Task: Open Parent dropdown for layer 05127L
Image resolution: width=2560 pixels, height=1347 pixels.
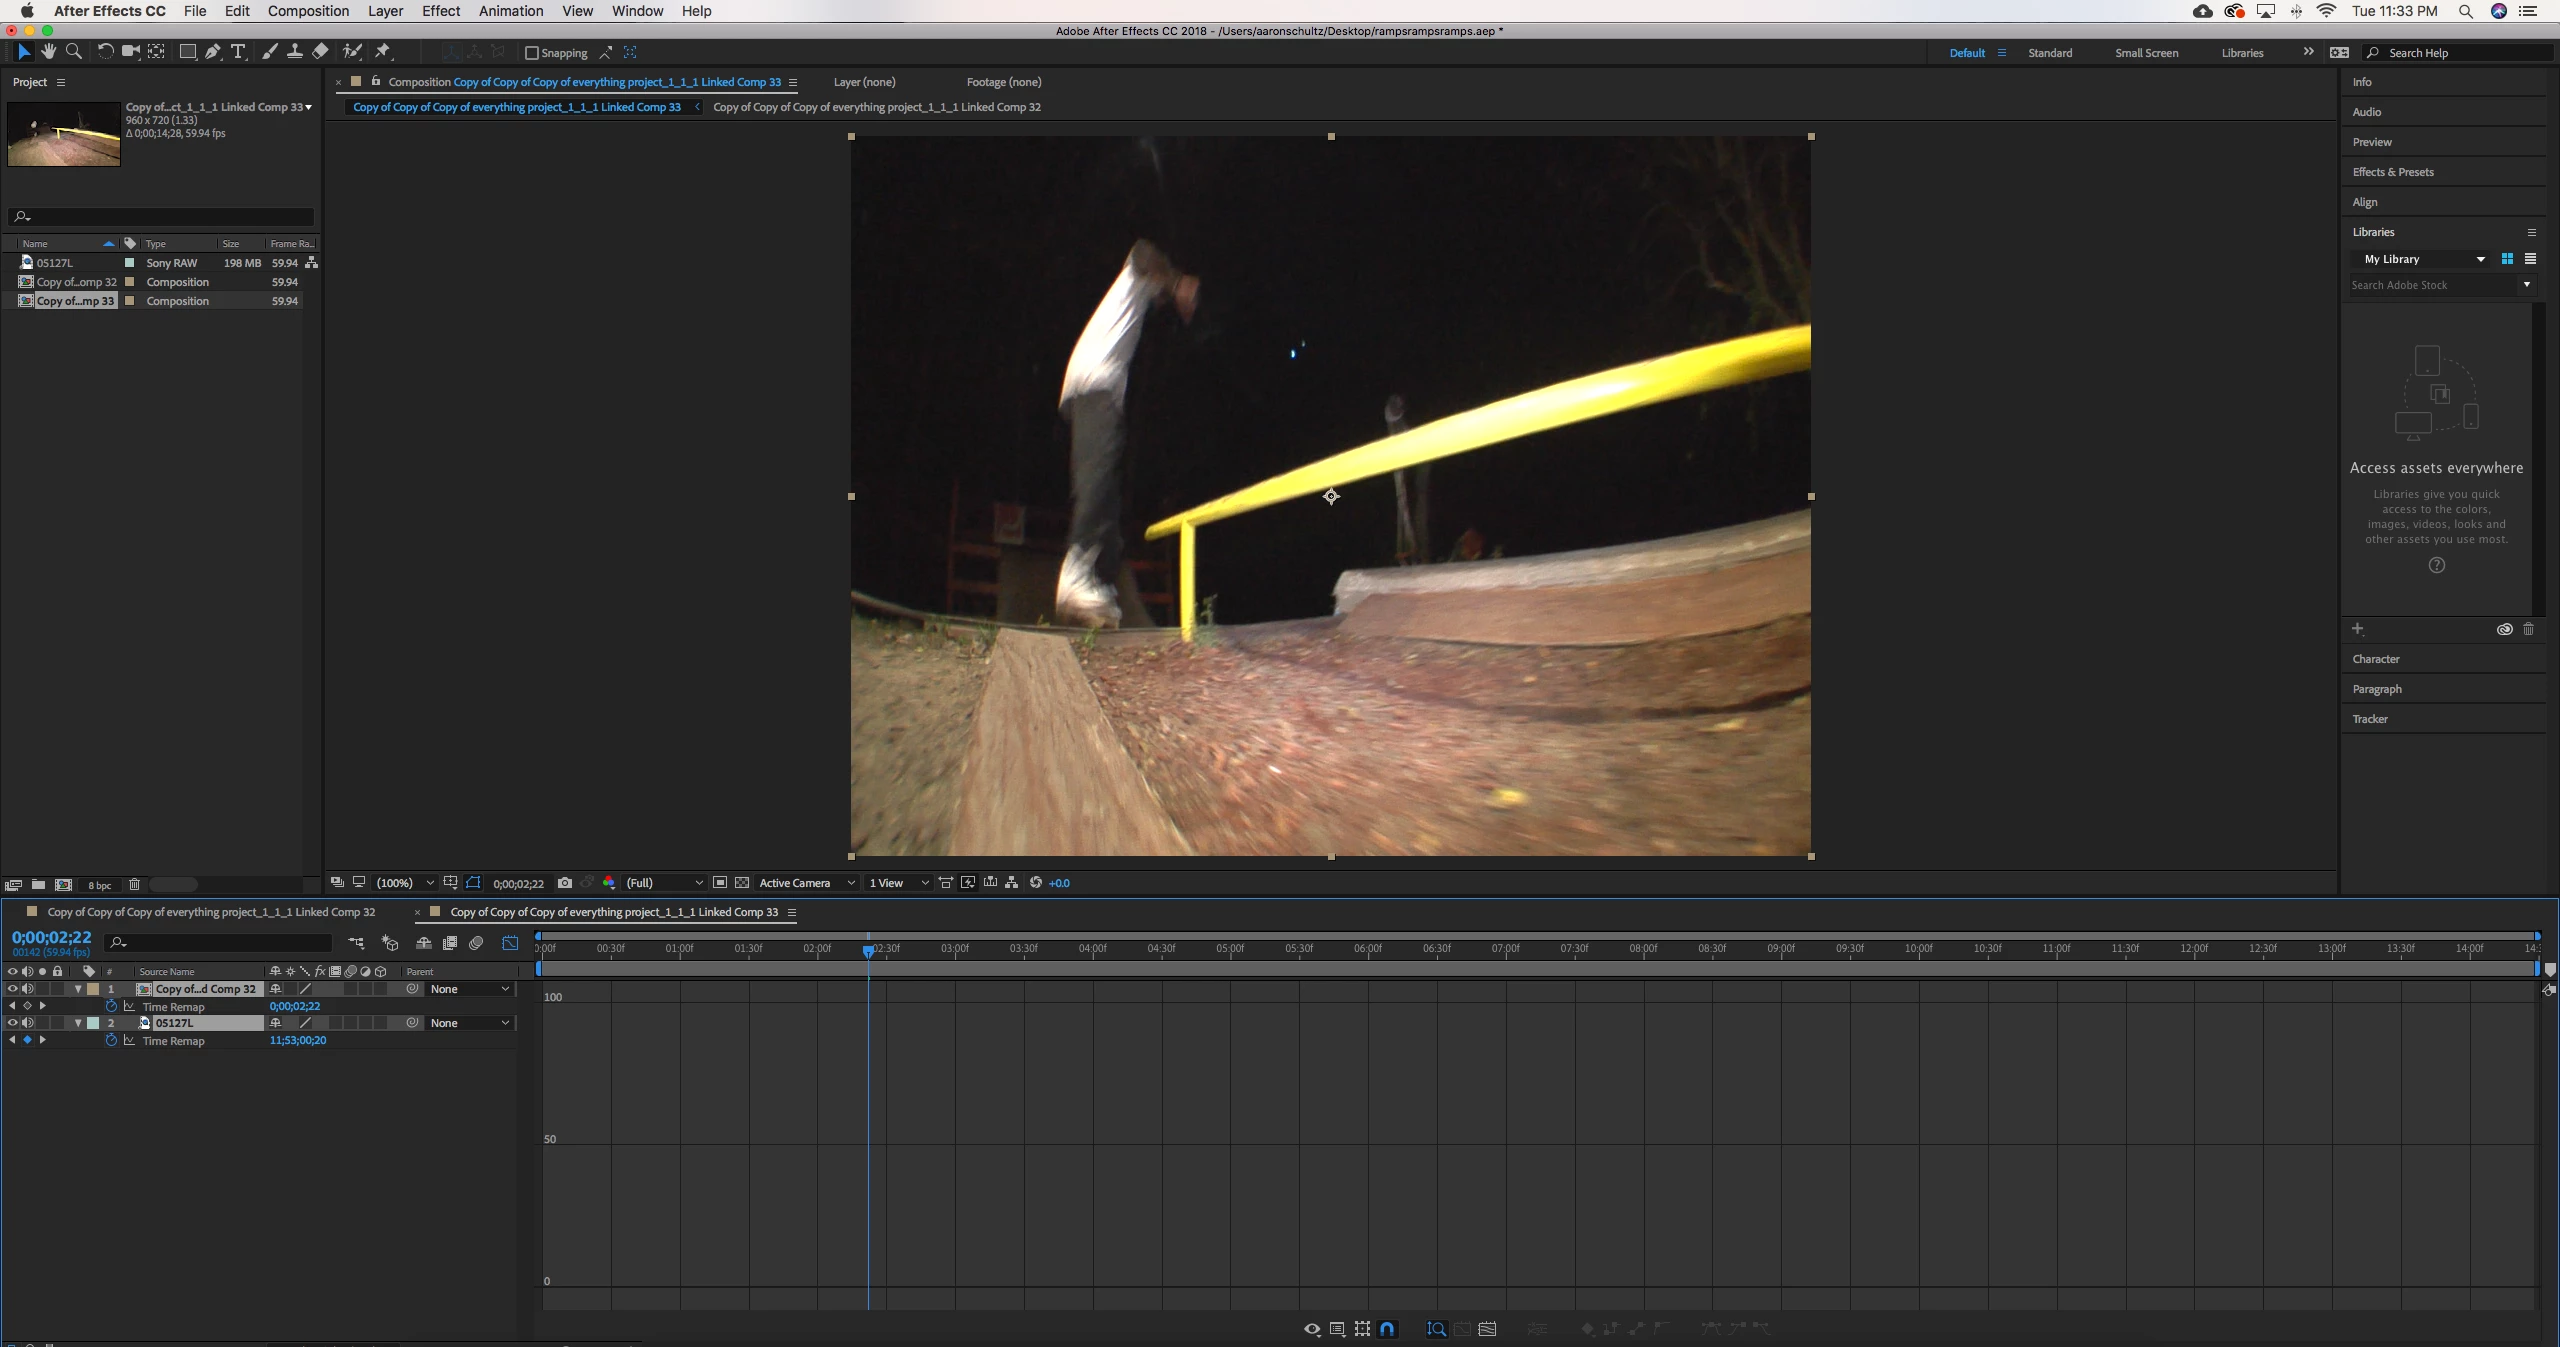Action: 470,1023
